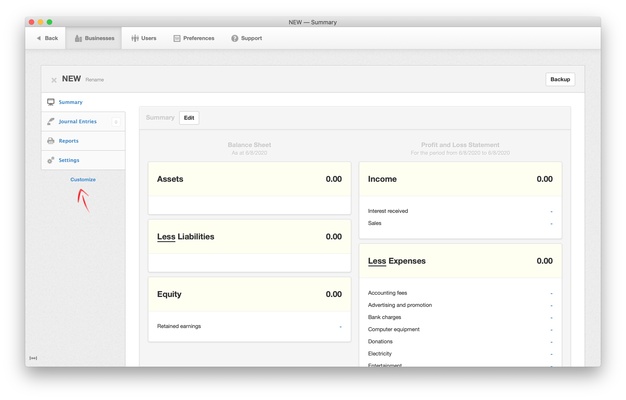
Task: Open the Preferences tab
Action: tap(194, 38)
